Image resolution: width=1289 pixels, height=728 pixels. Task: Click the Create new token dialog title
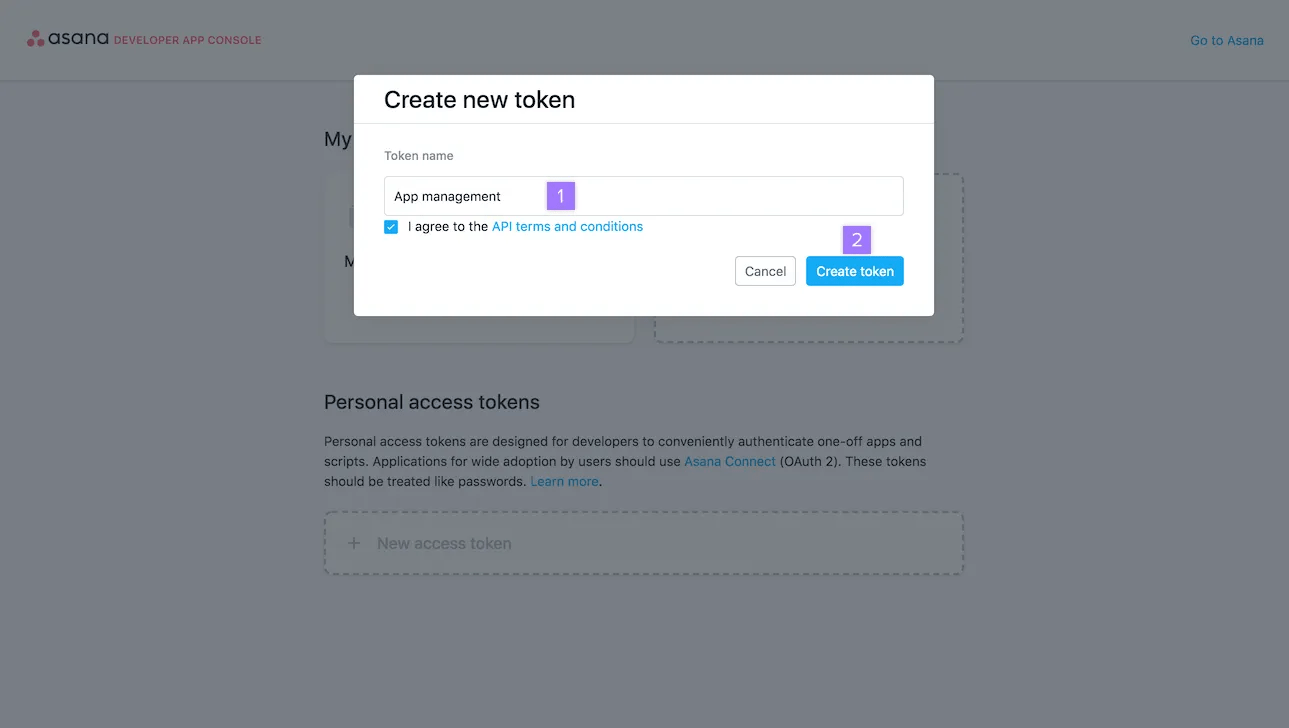tap(479, 100)
